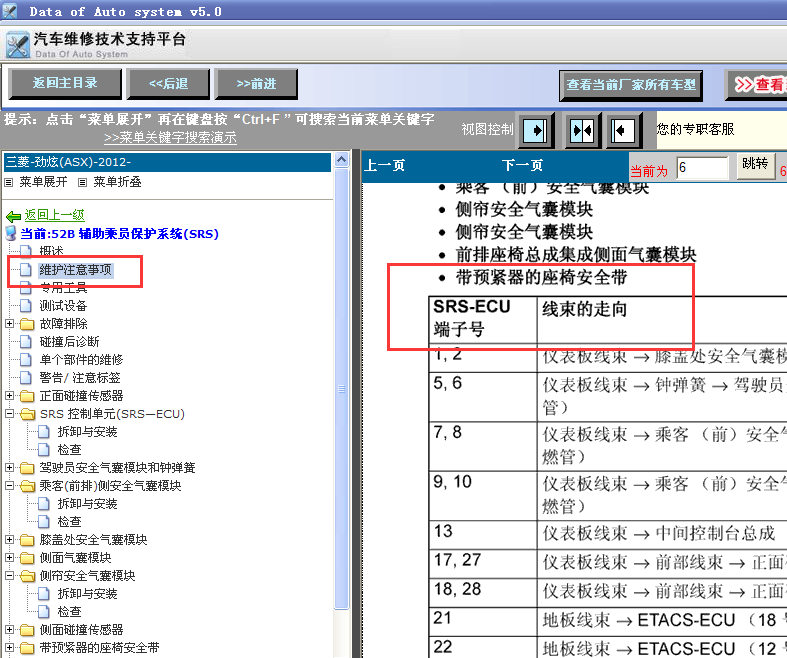Click the folder icon of SRS 控制单元(SRS-ECU)
787x658 pixels.
pos(27,414)
